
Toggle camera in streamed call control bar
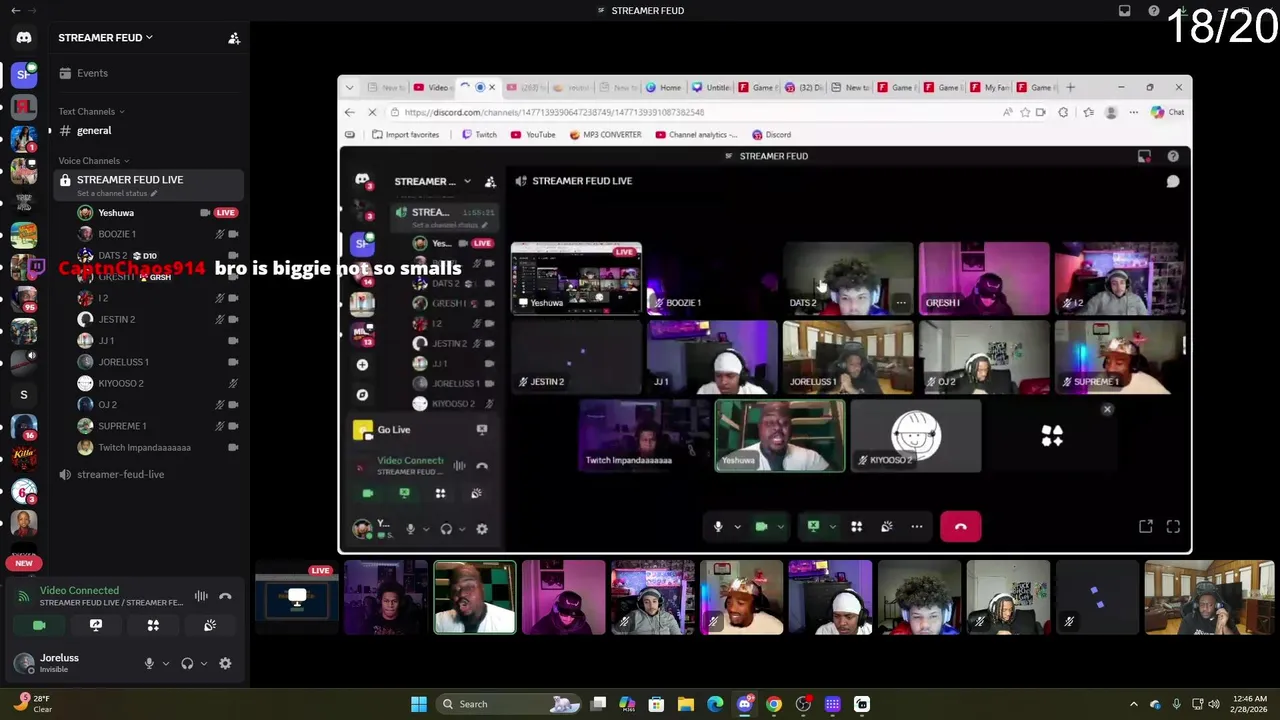click(x=761, y=527)
